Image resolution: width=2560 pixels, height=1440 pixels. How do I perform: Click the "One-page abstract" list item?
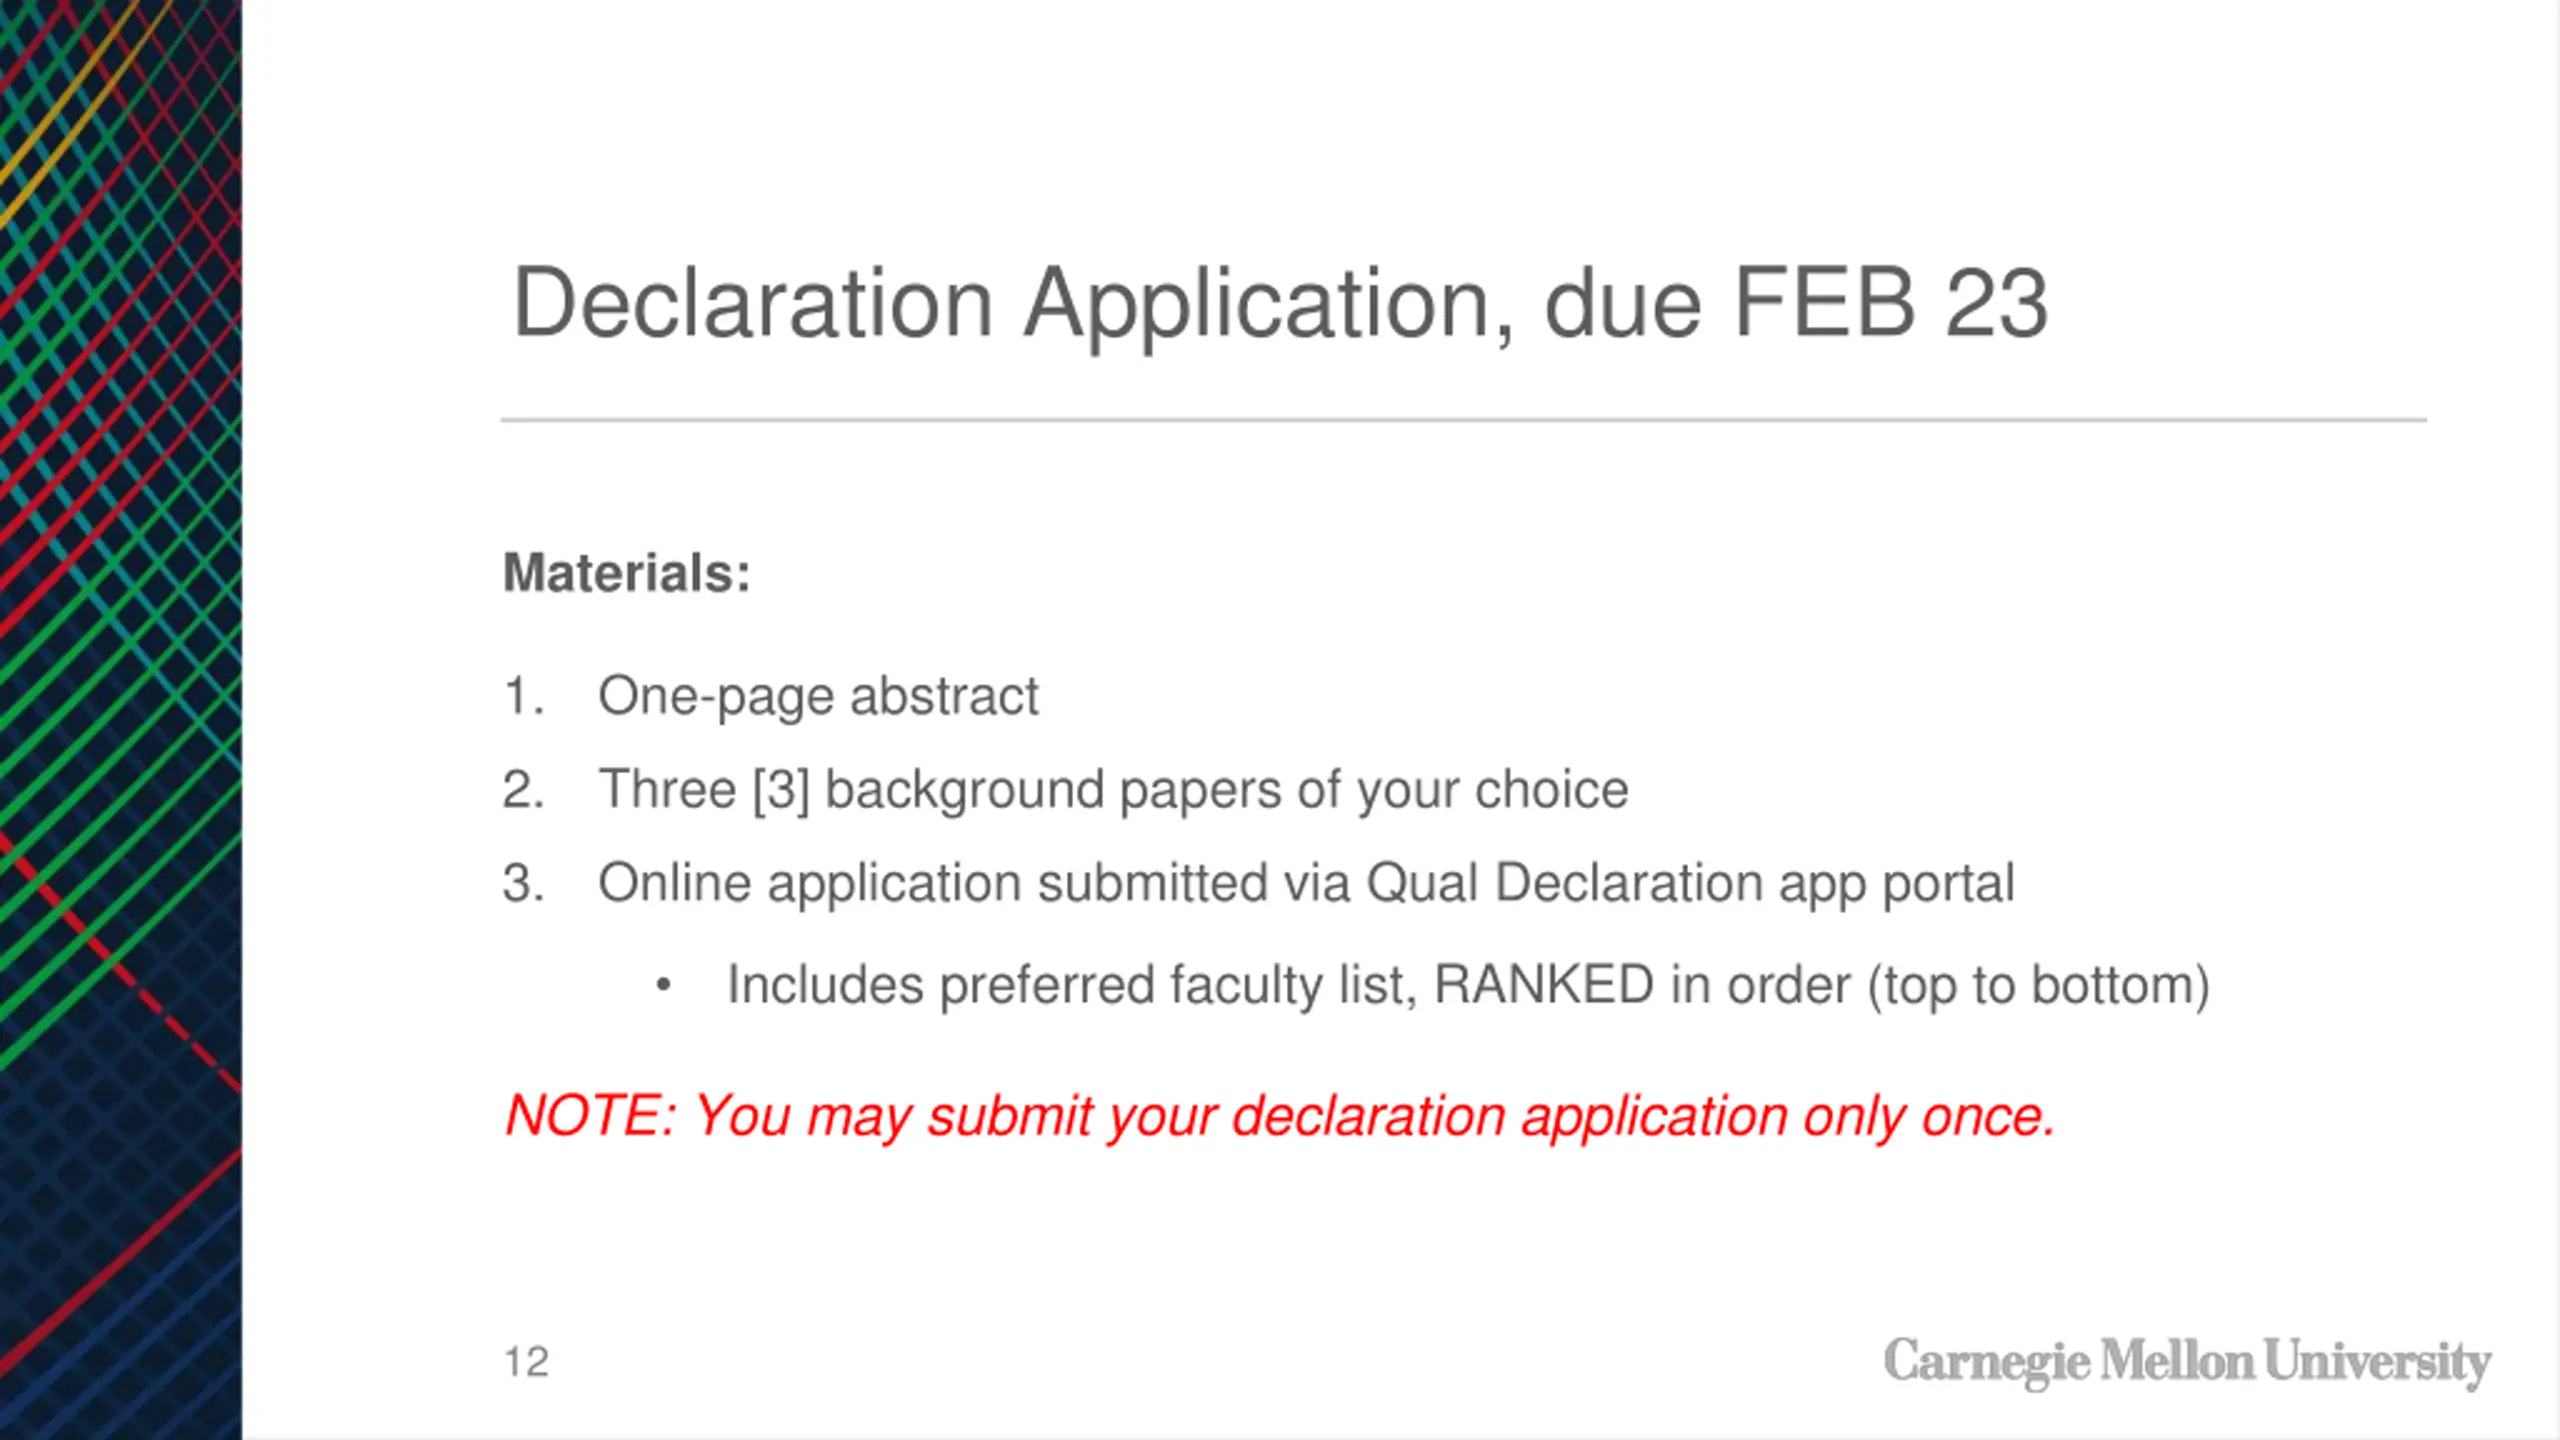click(x=818, y=697)
